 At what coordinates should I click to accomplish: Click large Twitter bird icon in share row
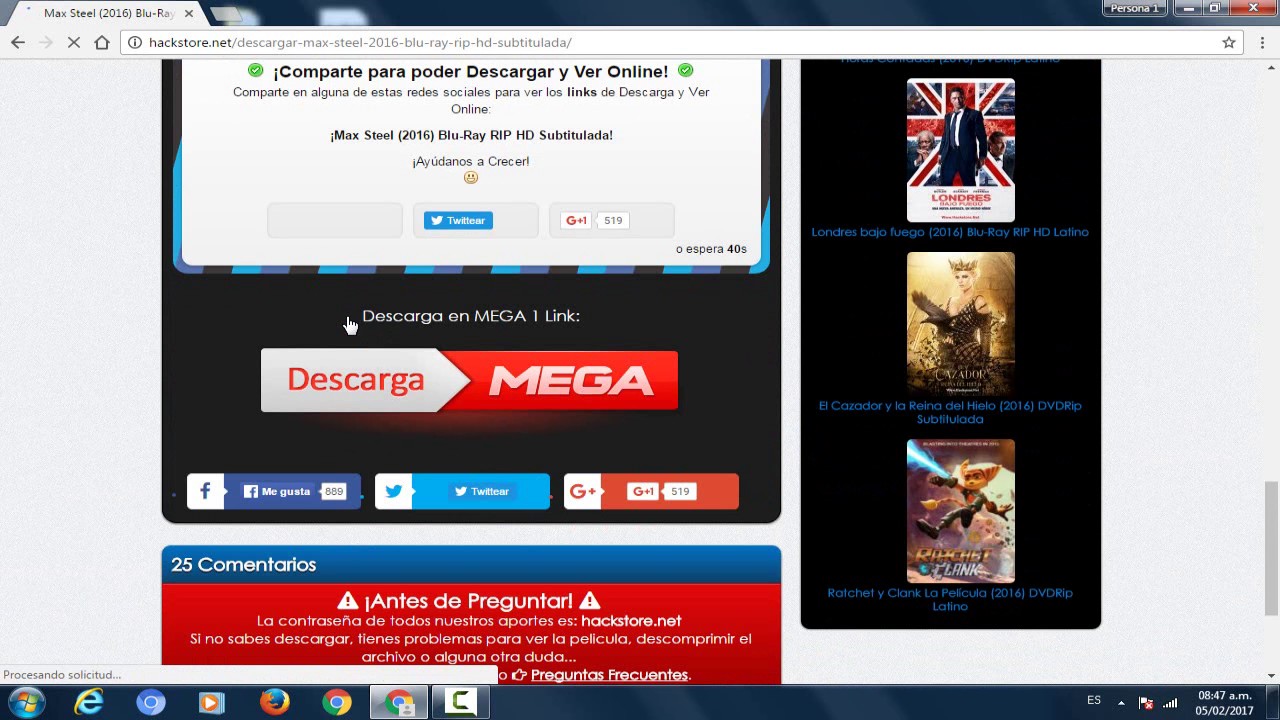393,491
